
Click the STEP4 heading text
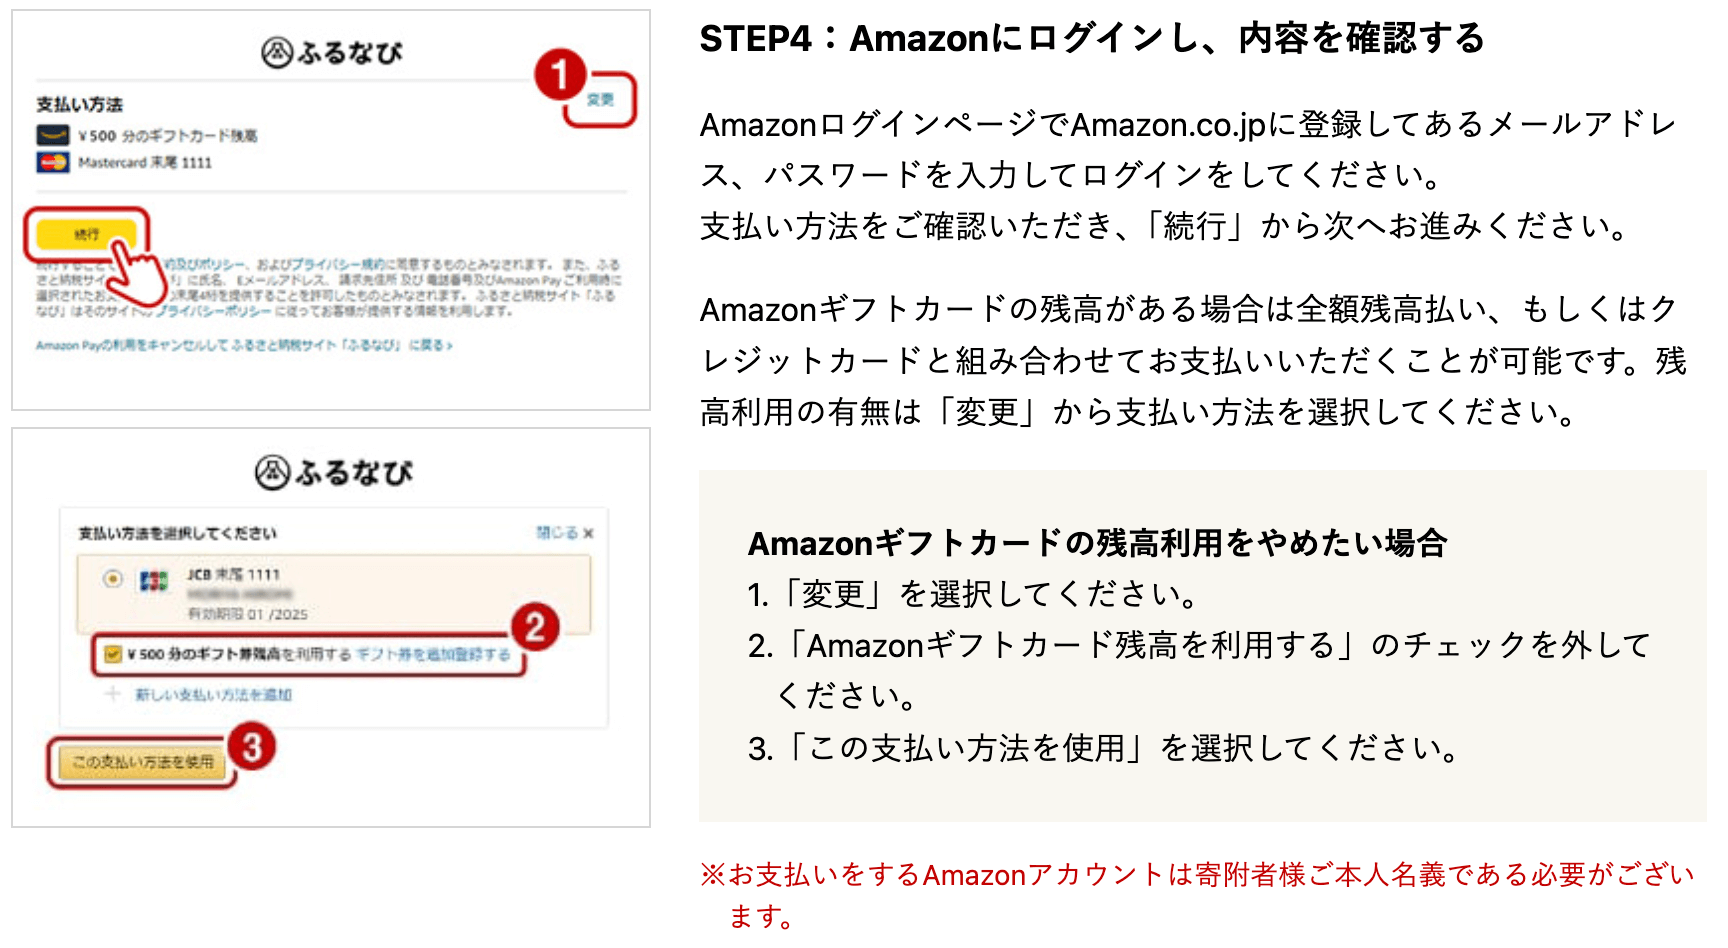[x=1091, y=39]
